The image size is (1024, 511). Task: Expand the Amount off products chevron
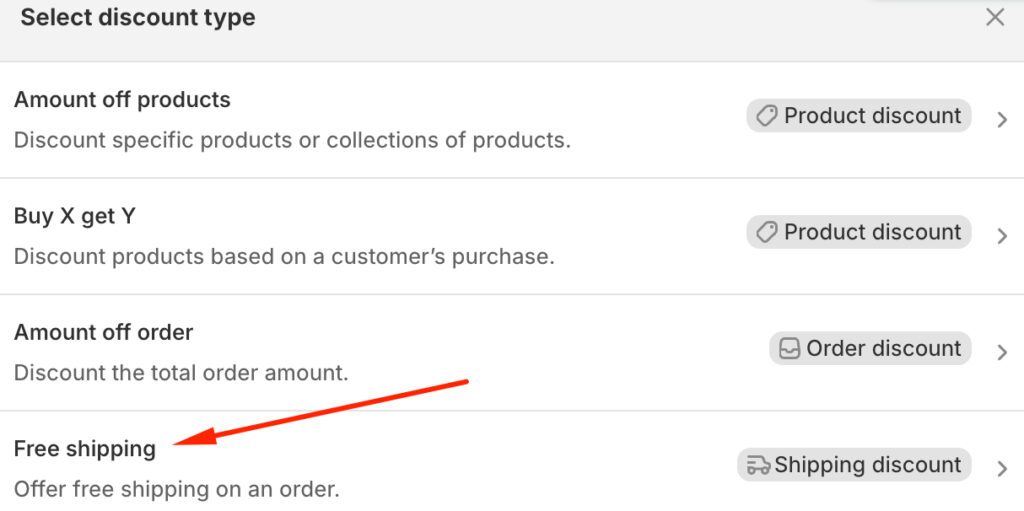[1002, 120]
